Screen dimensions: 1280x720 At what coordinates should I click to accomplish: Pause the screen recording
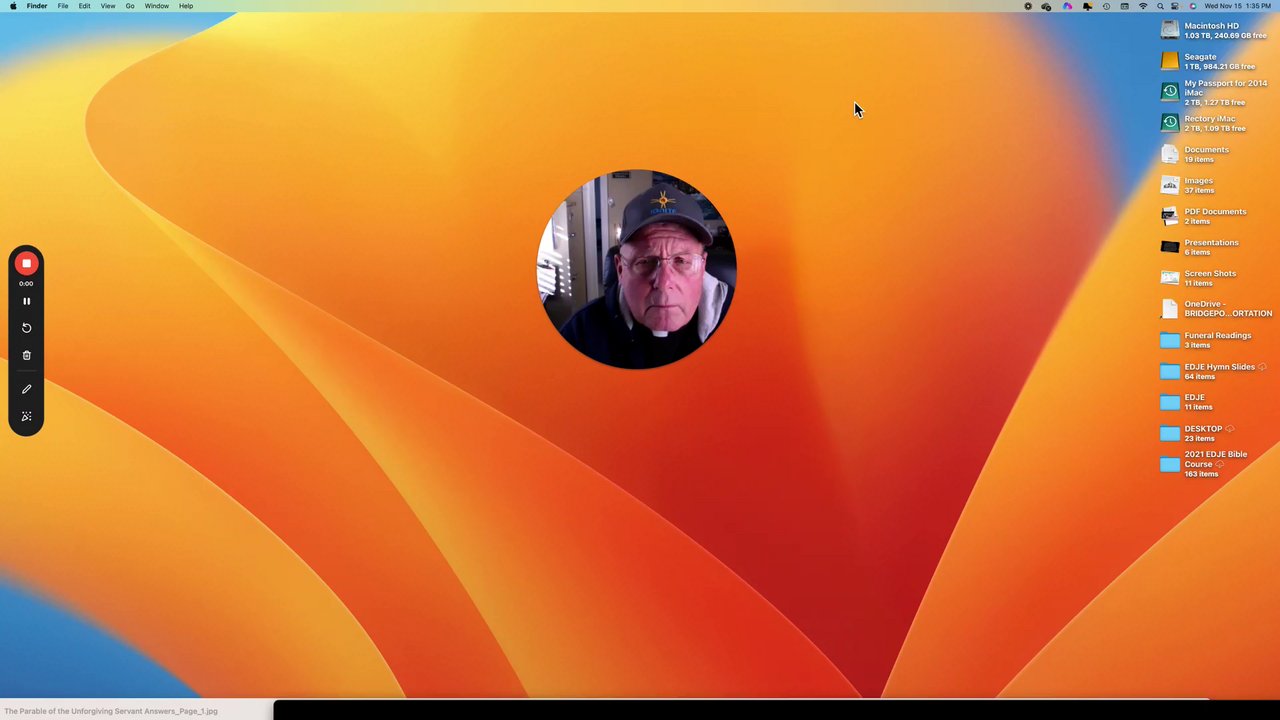(x=26, y=301)
